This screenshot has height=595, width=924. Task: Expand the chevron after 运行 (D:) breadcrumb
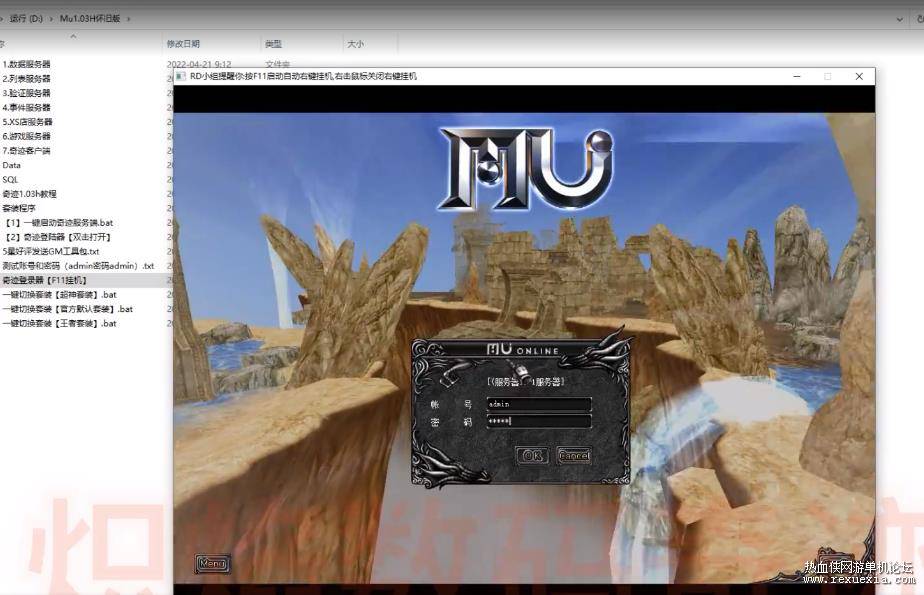click(51, 19)
